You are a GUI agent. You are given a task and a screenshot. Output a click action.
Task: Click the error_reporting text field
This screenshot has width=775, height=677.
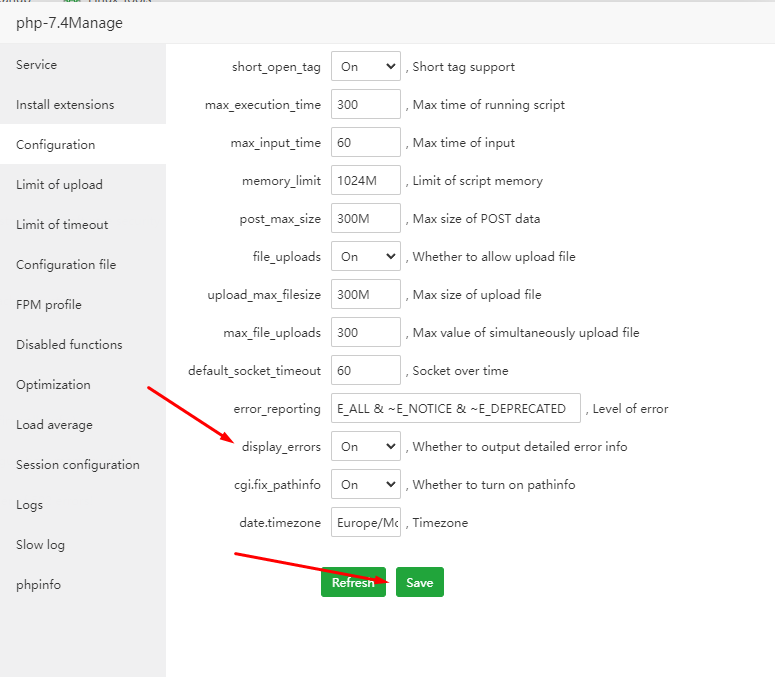(x=455, y=409)
